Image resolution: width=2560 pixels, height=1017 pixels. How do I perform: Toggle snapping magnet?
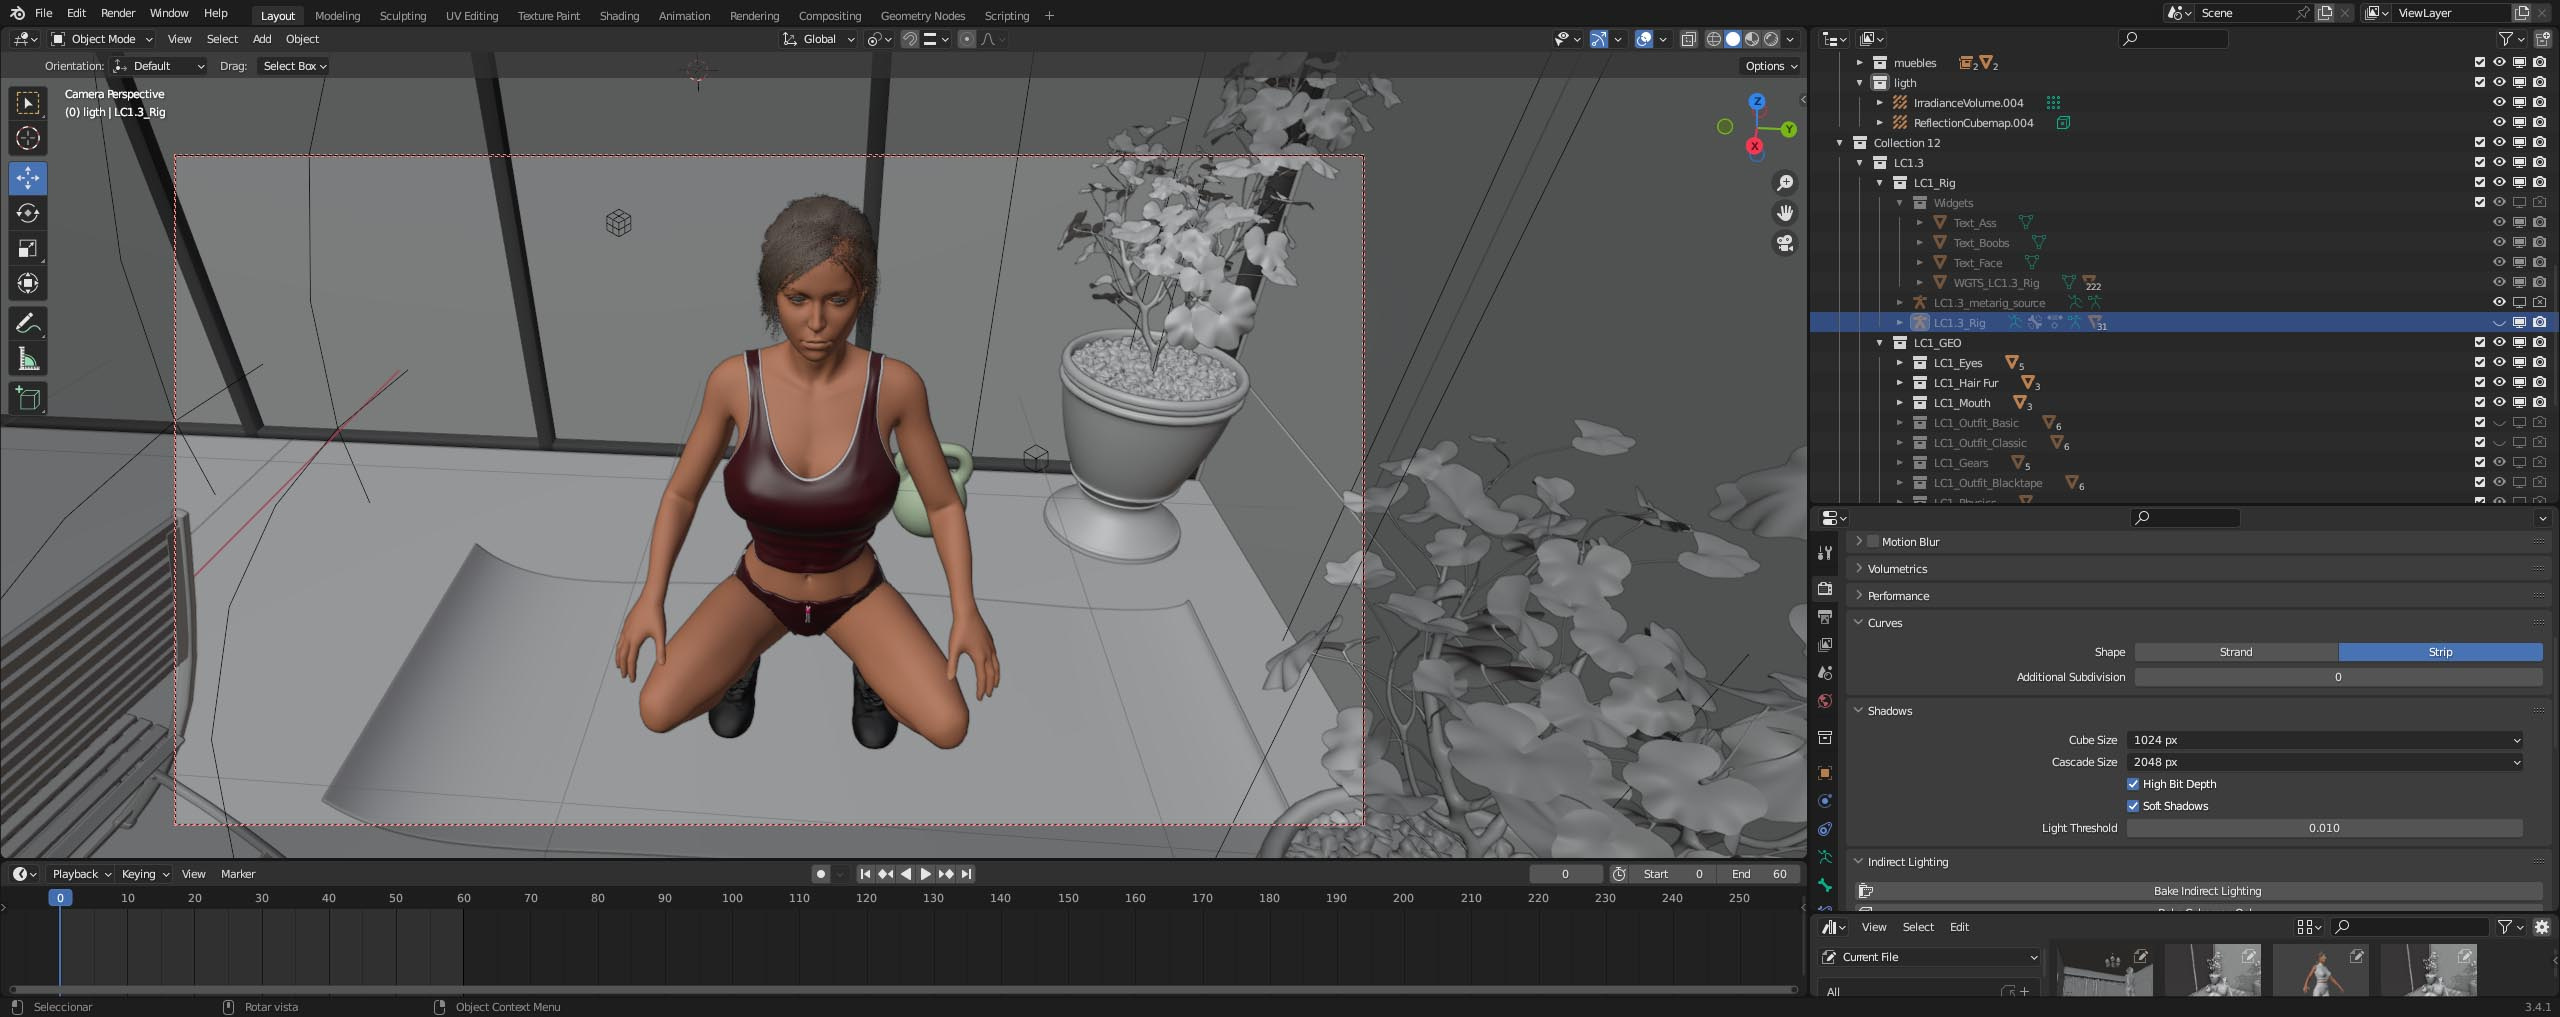pyautogui.click(x=909, y=39)
